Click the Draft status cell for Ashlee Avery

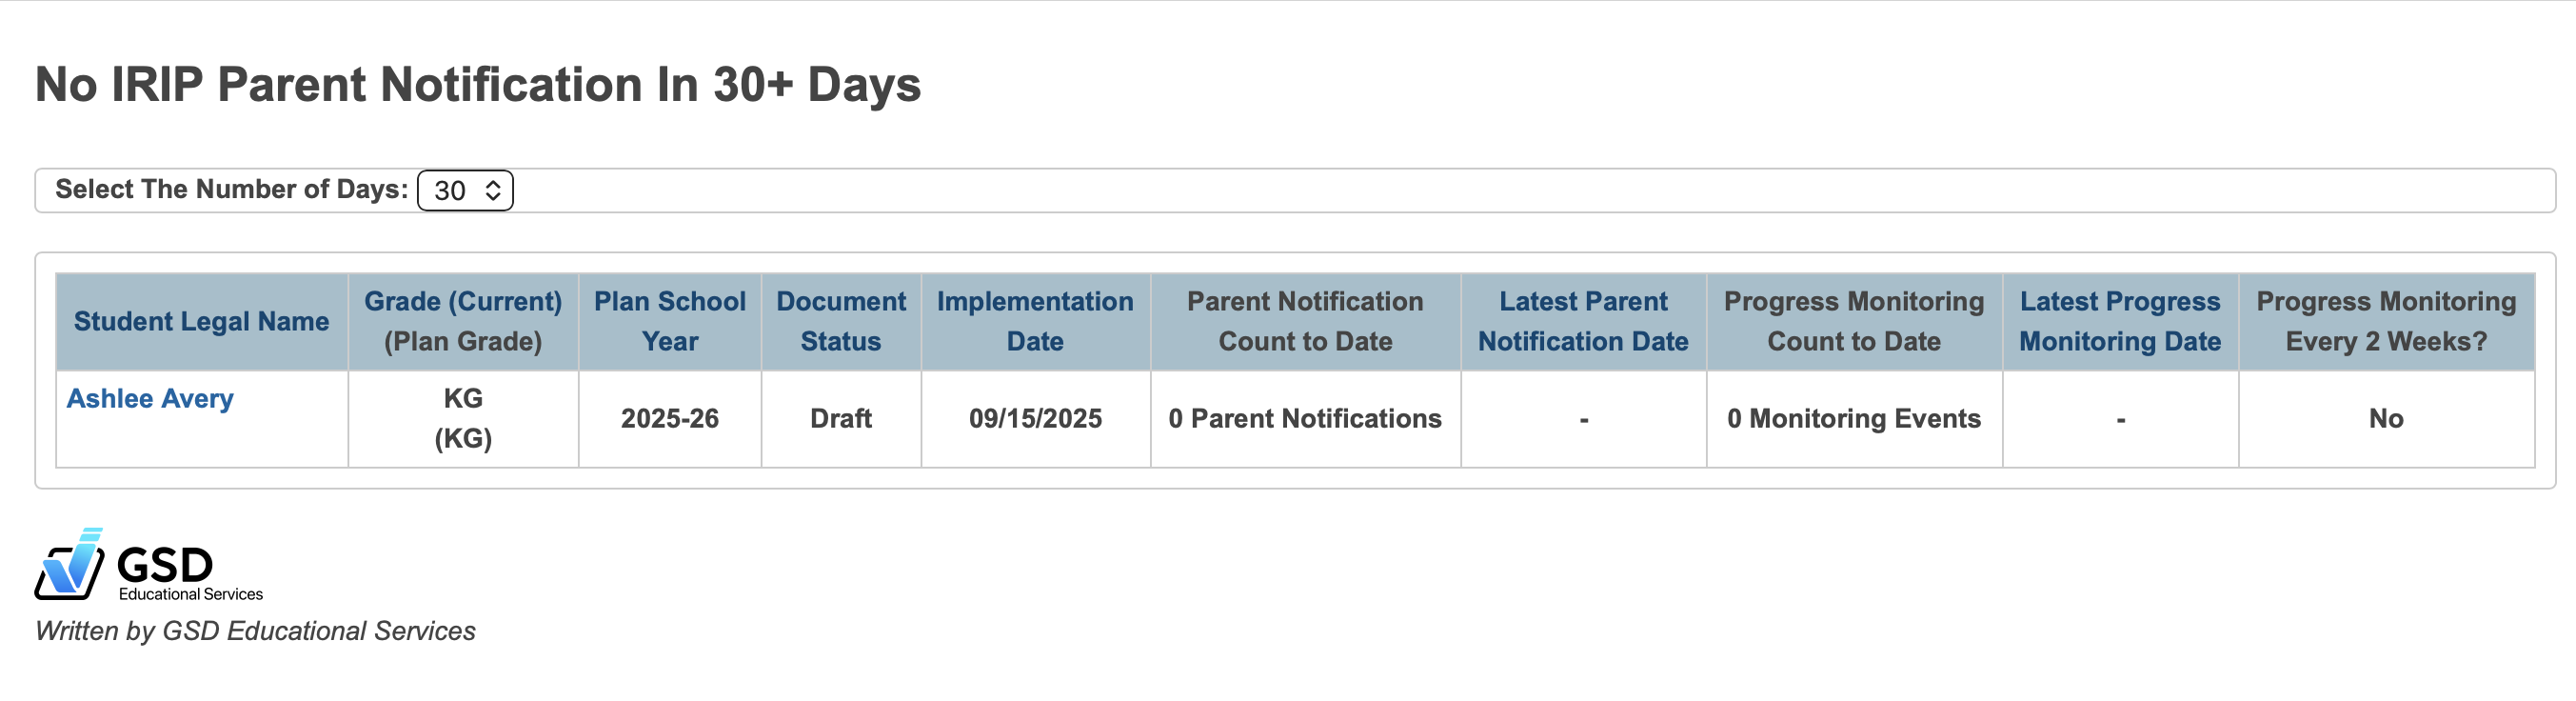click(840, 418)
